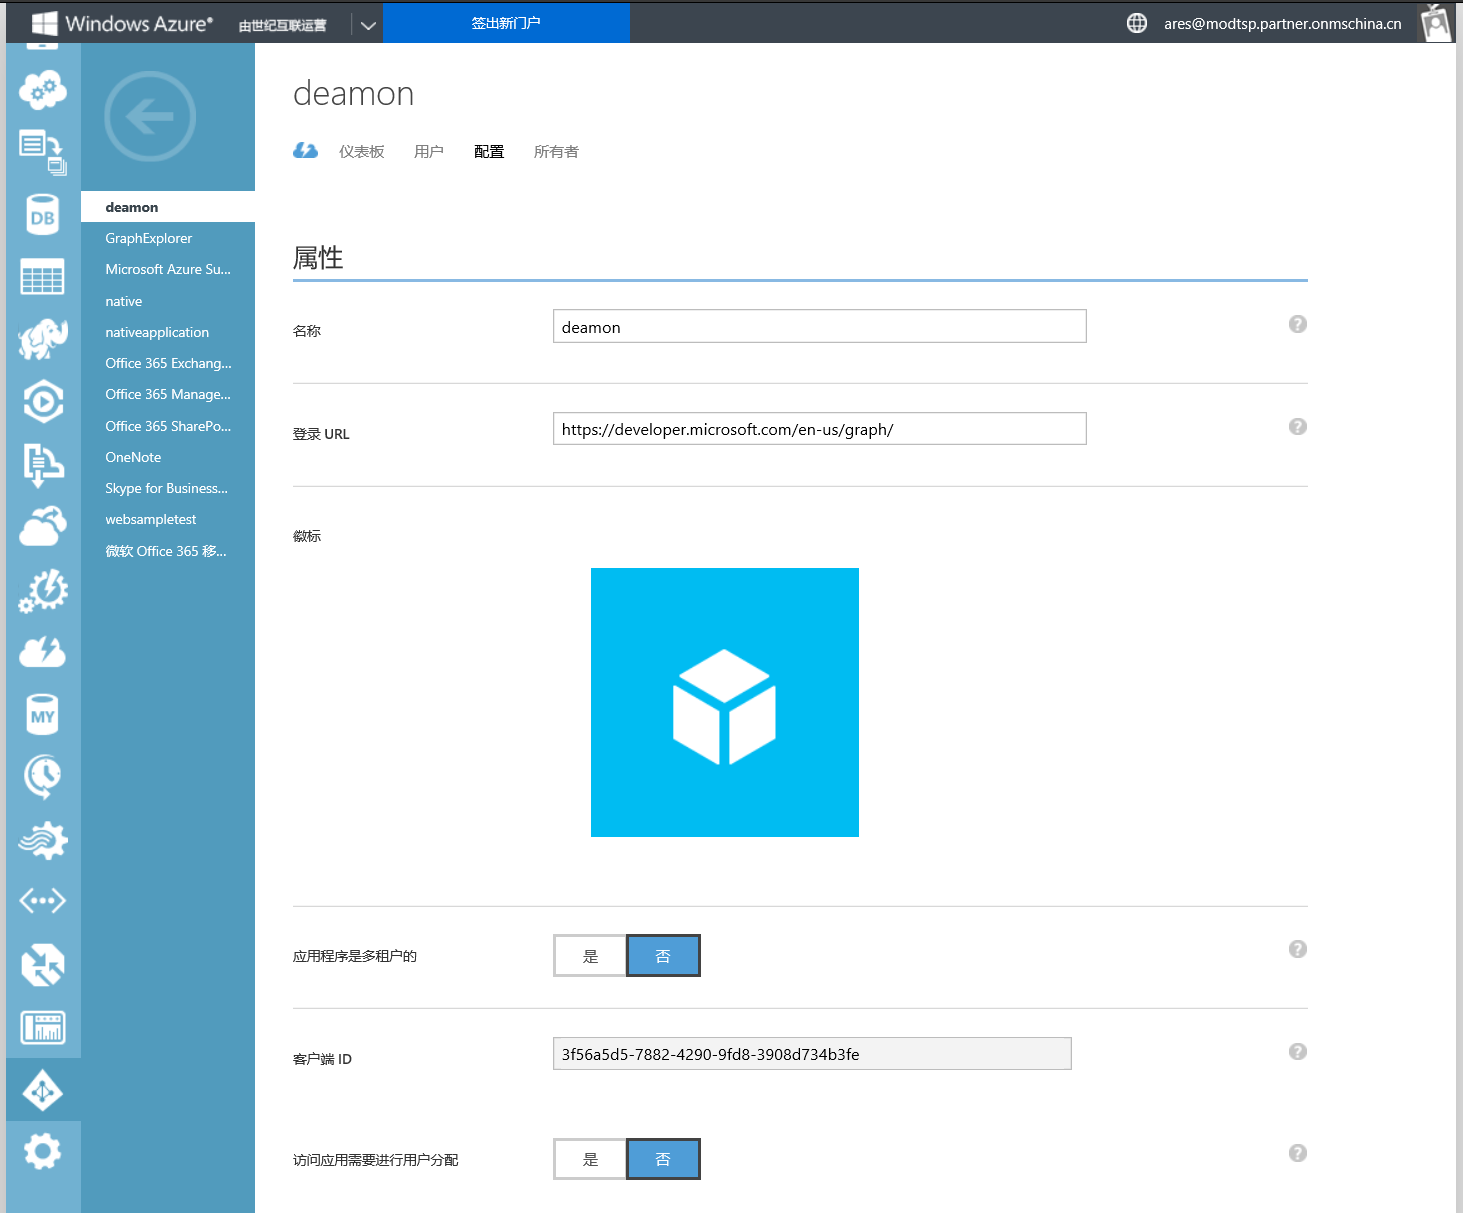
Task: Click the 签出新门户 button
Action: click(x=506, y=22)
